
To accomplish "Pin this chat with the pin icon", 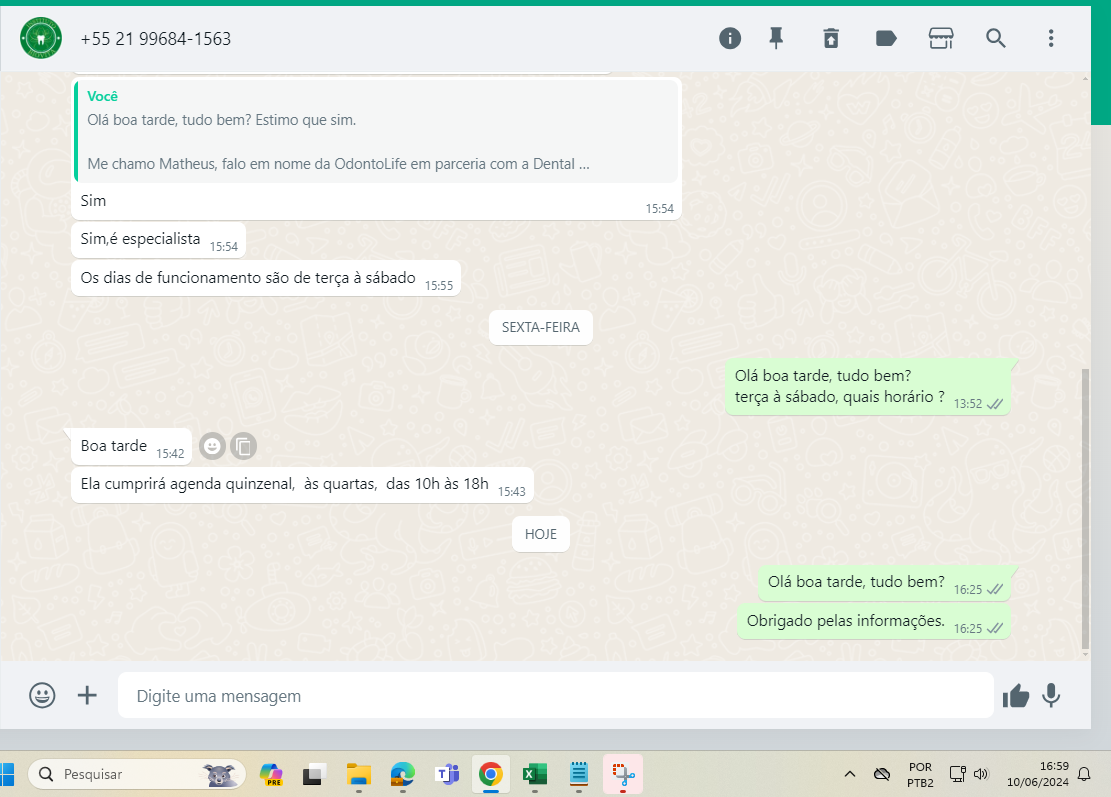I will (777, 38).
